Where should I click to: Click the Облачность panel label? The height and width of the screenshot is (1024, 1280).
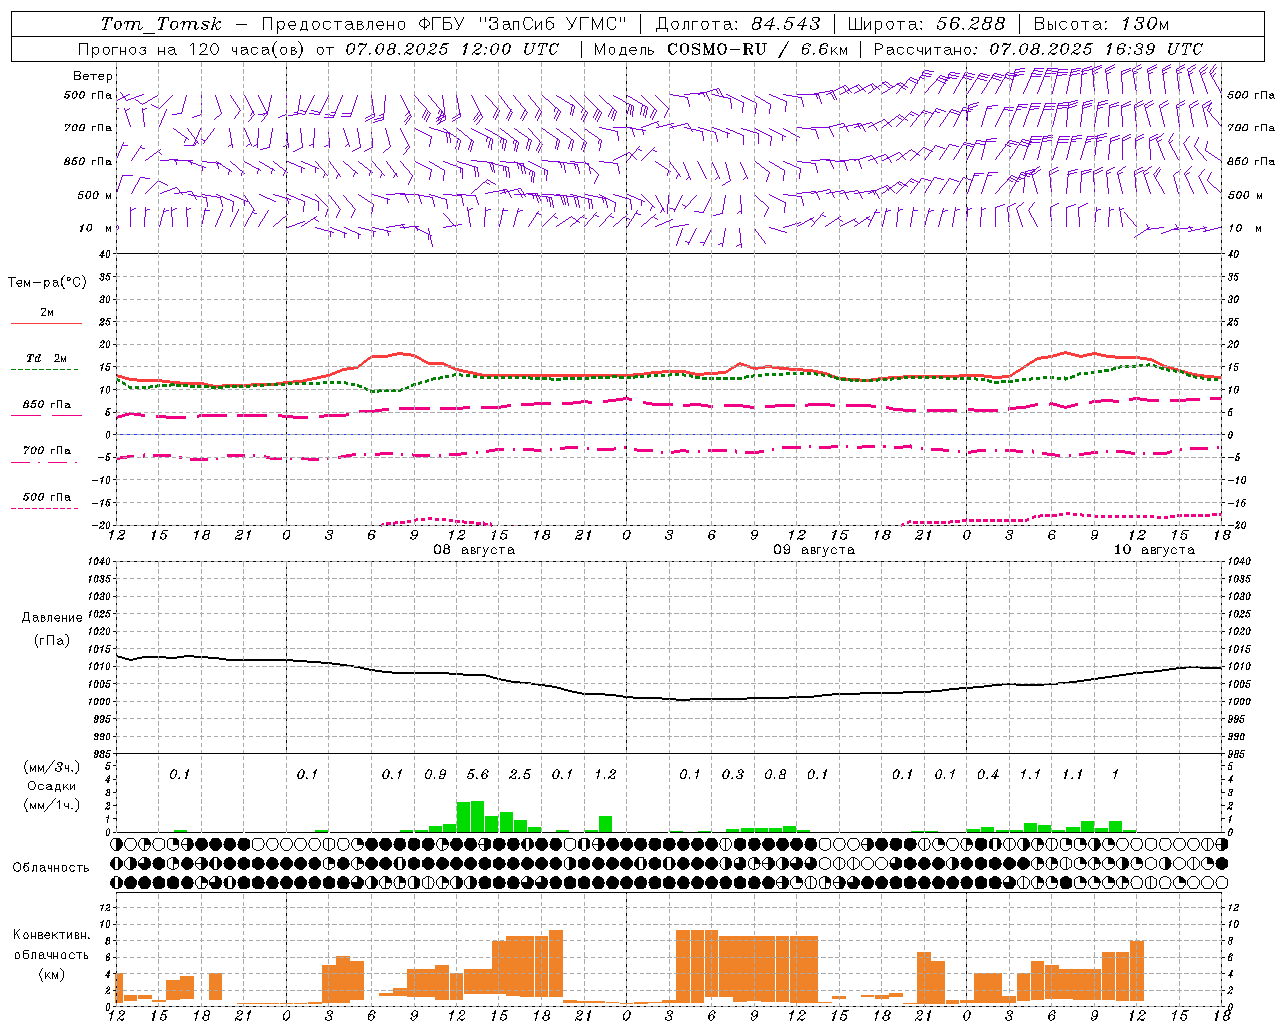coord(51,867)
